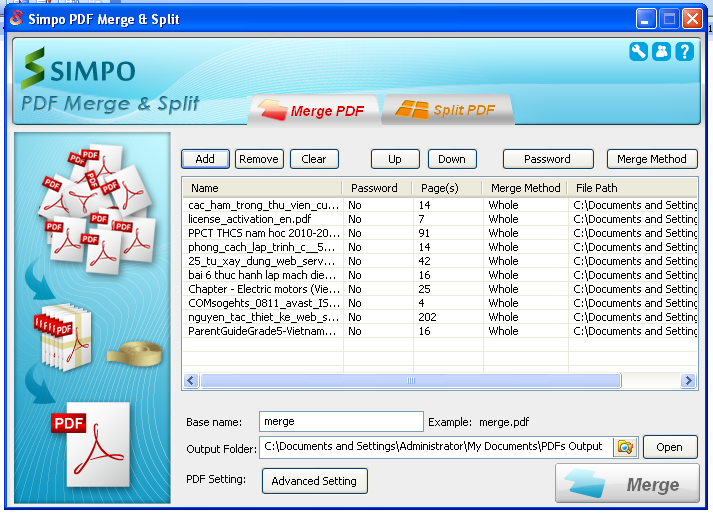
Task: Click the Simpo app icon in title bar
Action: [x=16, y=18]
